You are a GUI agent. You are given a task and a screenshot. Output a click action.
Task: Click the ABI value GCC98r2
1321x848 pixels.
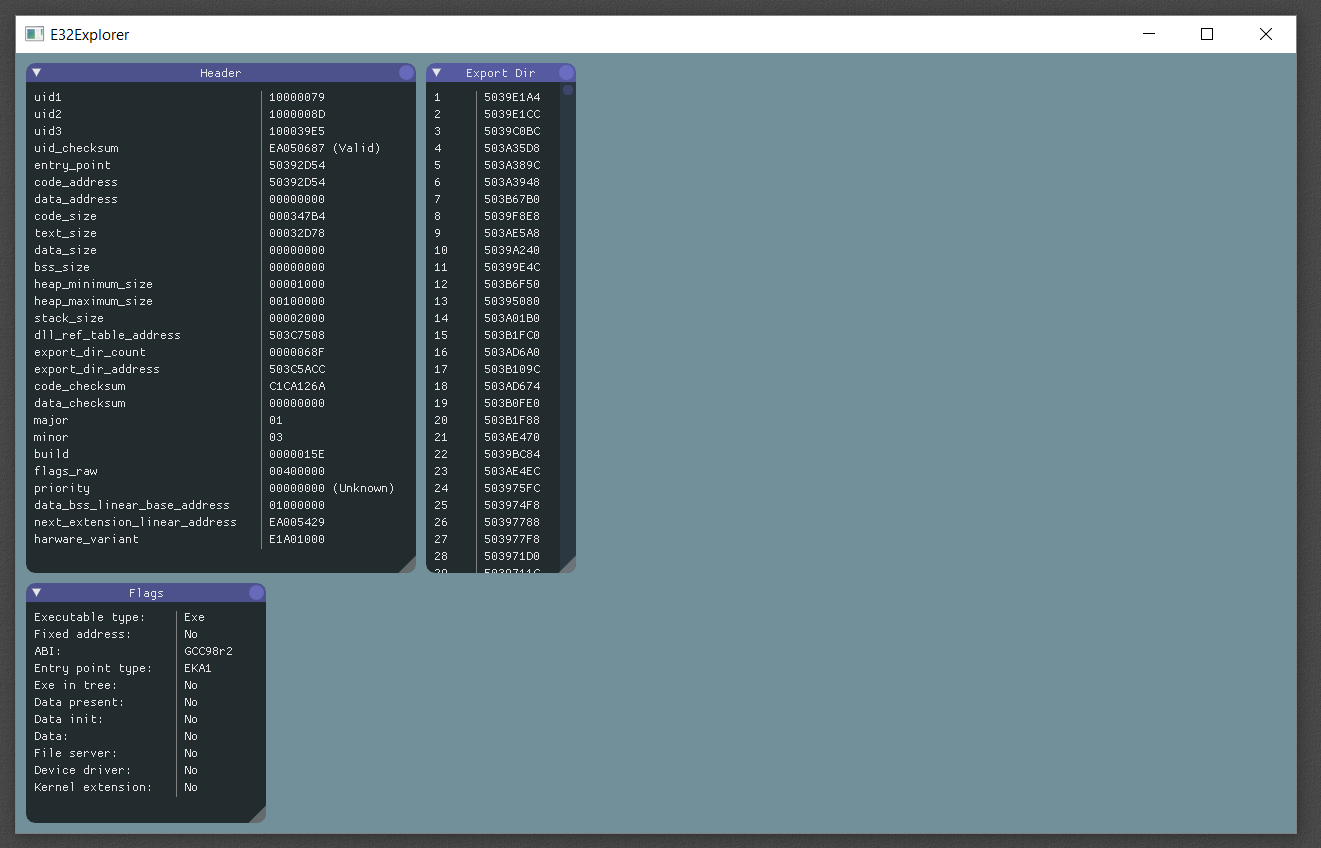click(208, 651)
